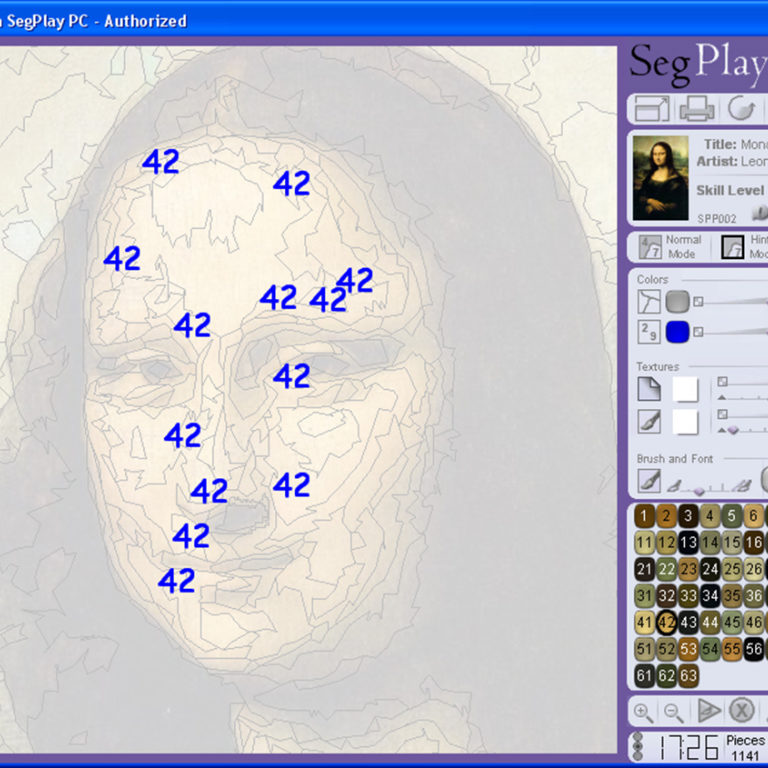Viewport: 768px width, 768px height.
Task: Select palette color 16
Action: (x=754, y=542)
